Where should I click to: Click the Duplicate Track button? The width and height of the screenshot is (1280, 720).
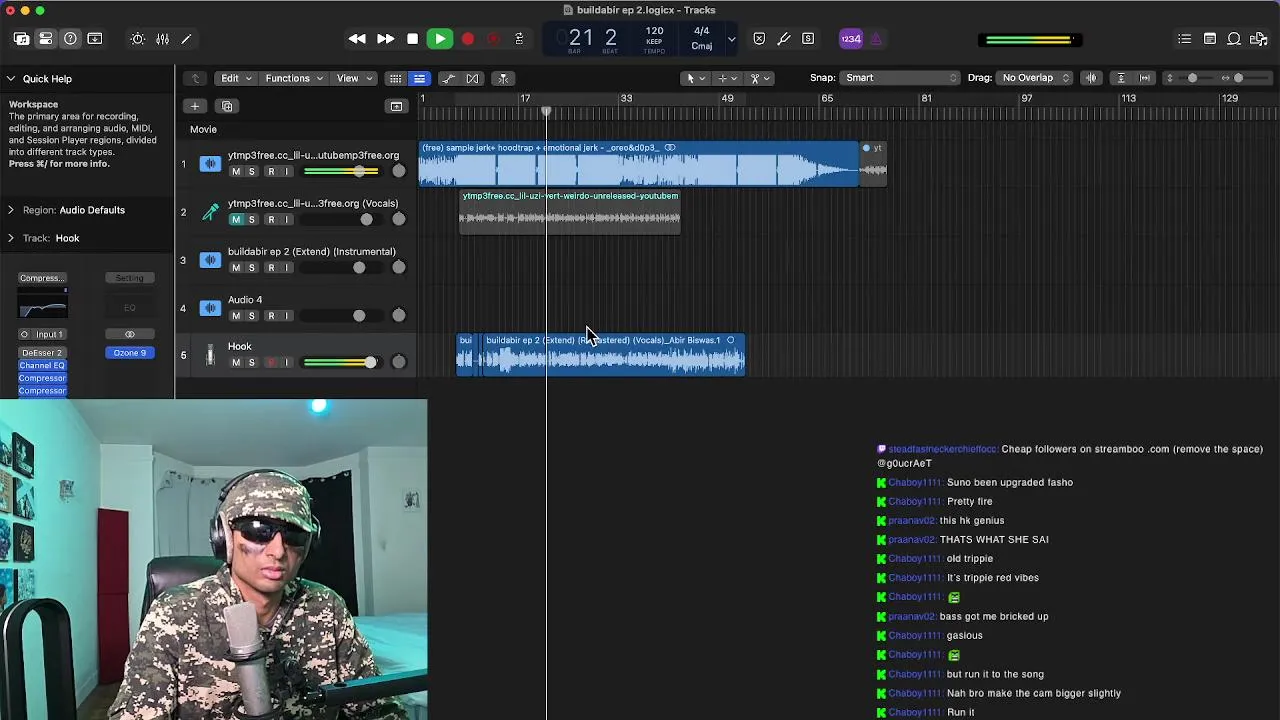point(227,106)
